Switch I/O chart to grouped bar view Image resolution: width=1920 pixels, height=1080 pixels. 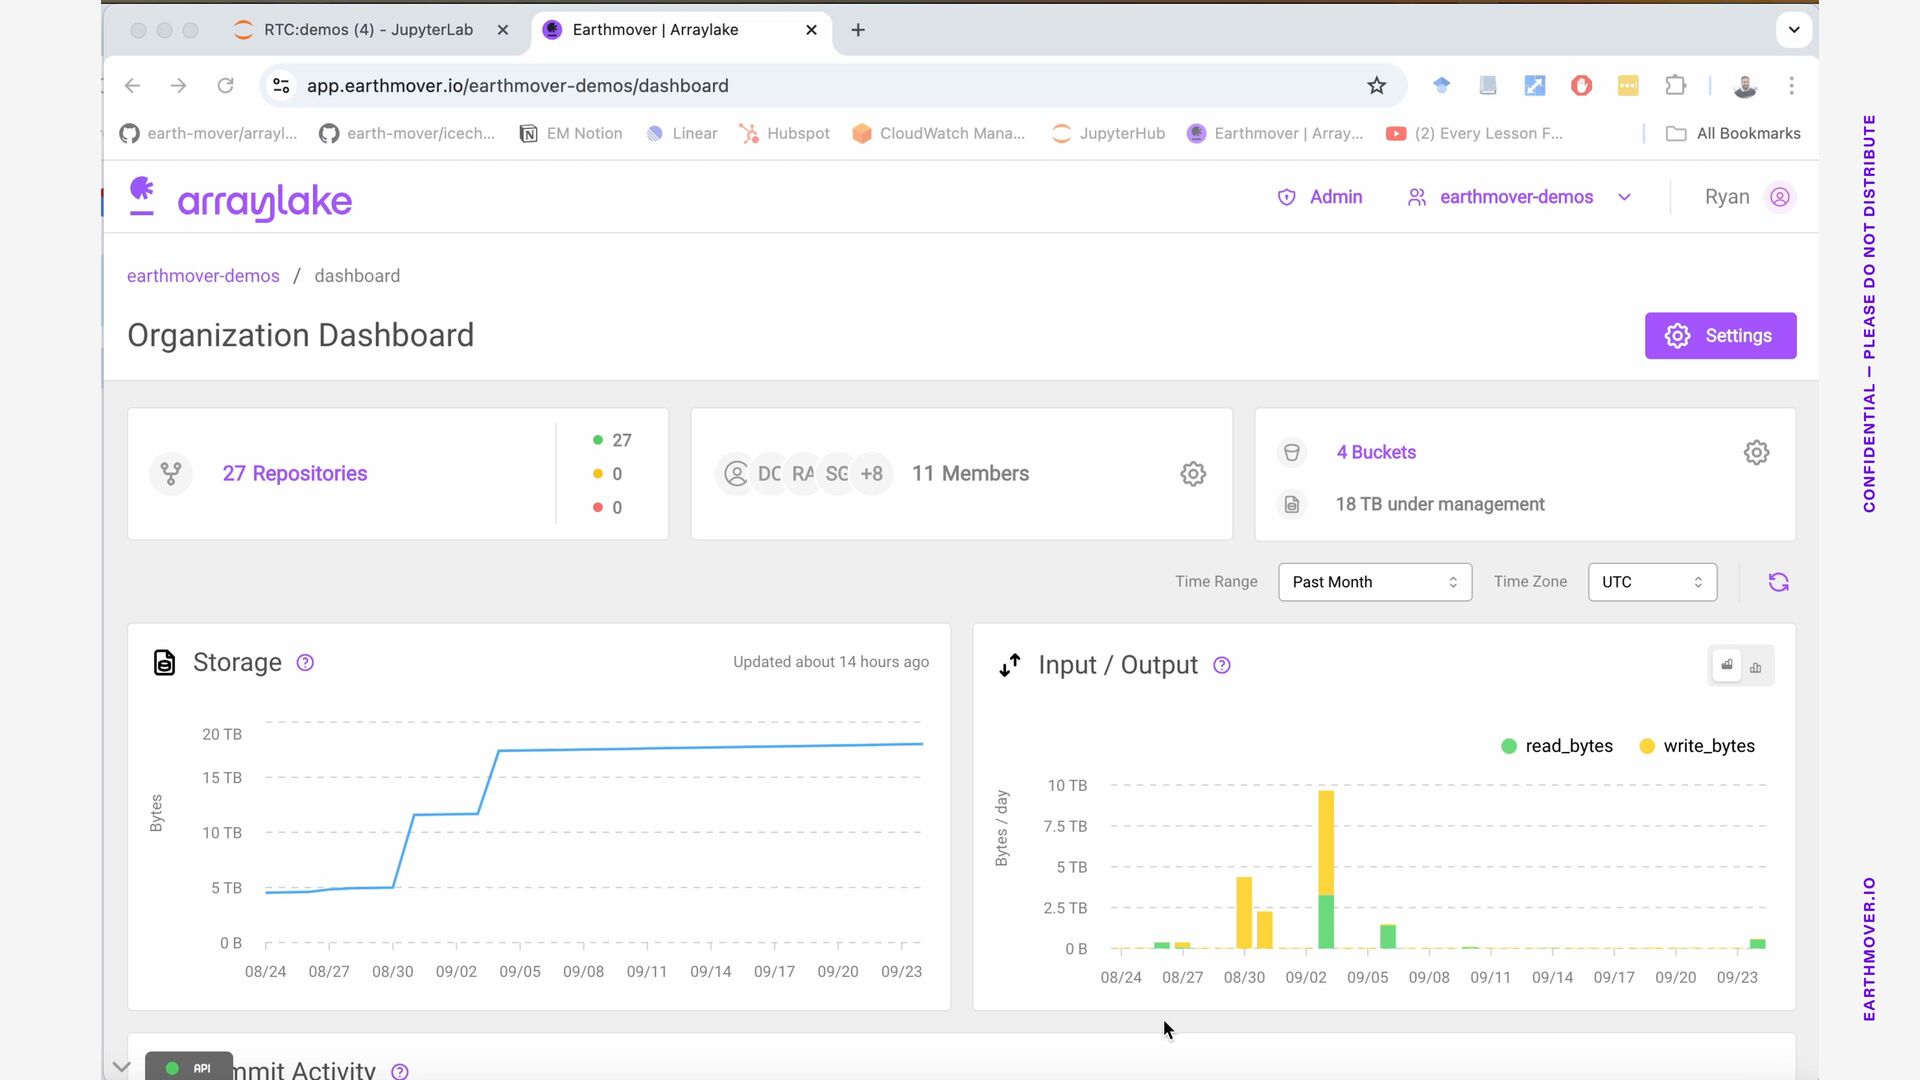pyautogui.click(x=1756, y=667)
